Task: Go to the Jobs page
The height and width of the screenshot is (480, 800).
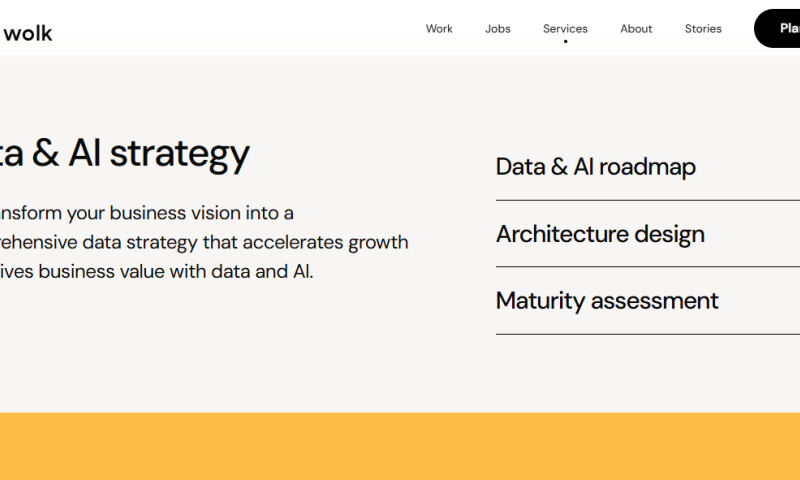Action: click(498, 29)
